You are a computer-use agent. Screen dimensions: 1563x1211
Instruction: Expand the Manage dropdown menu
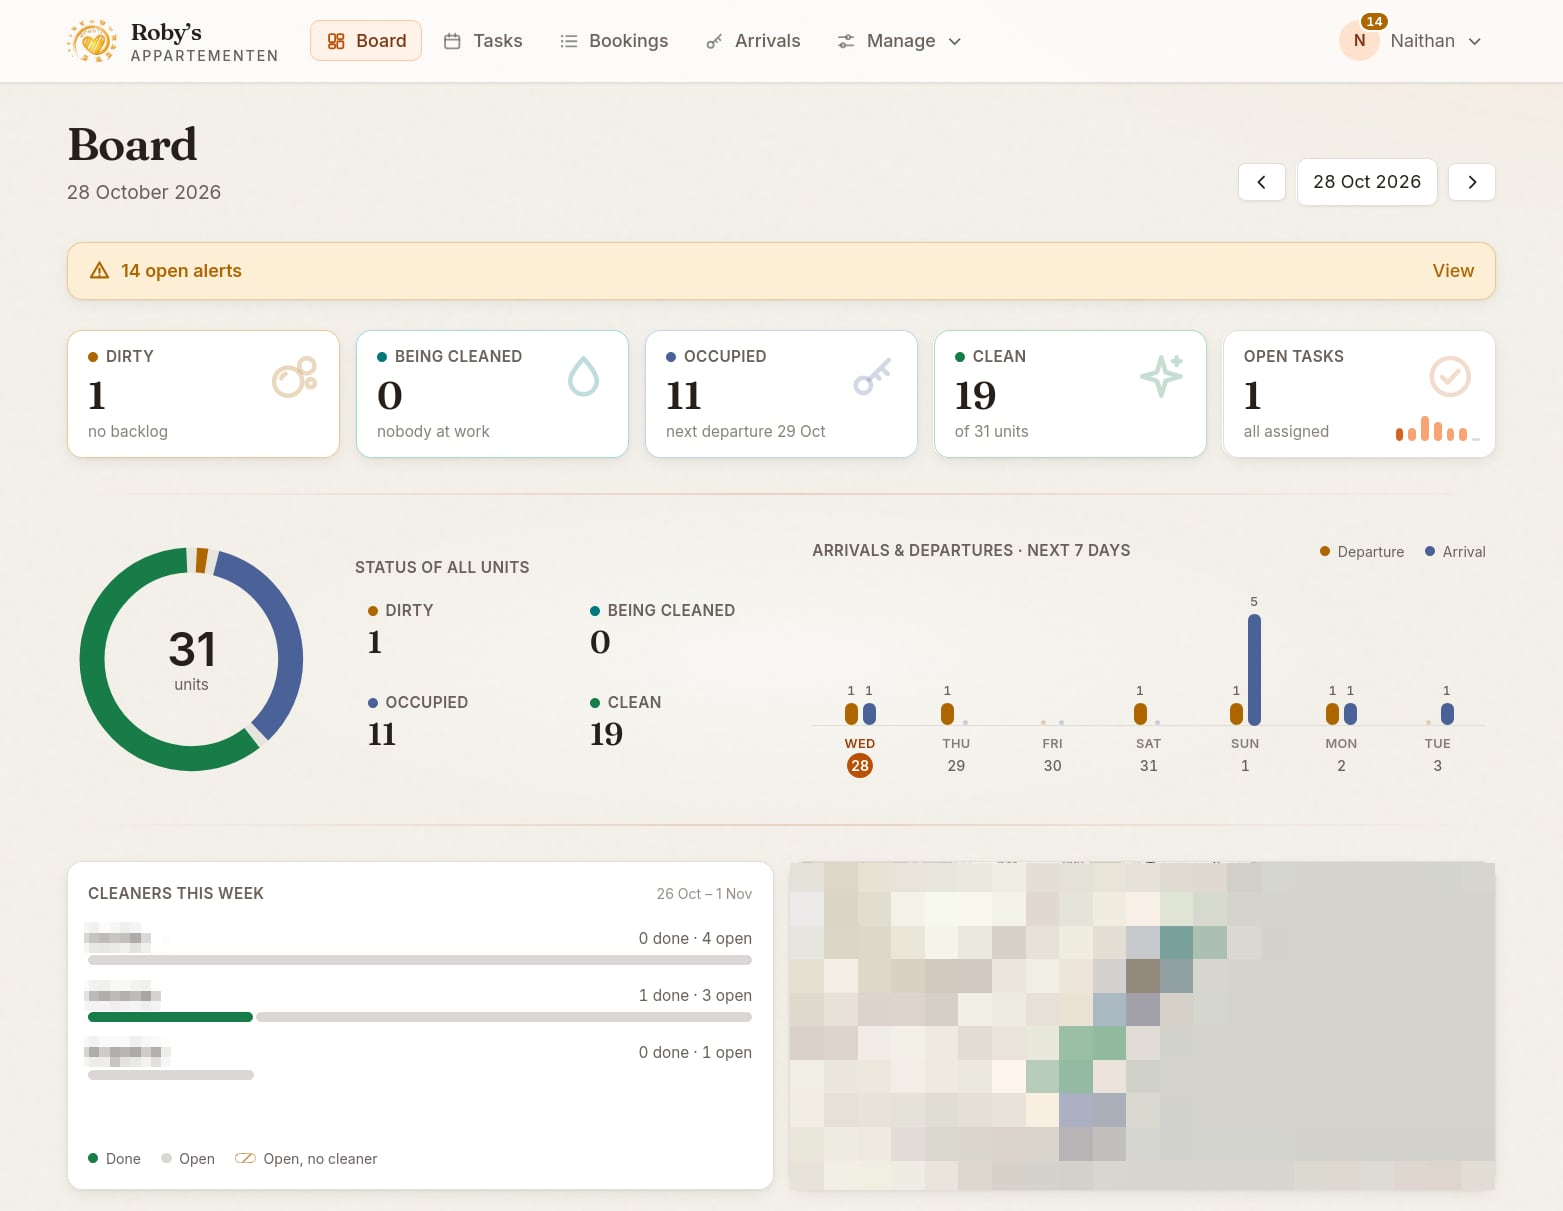click(899, 41)
